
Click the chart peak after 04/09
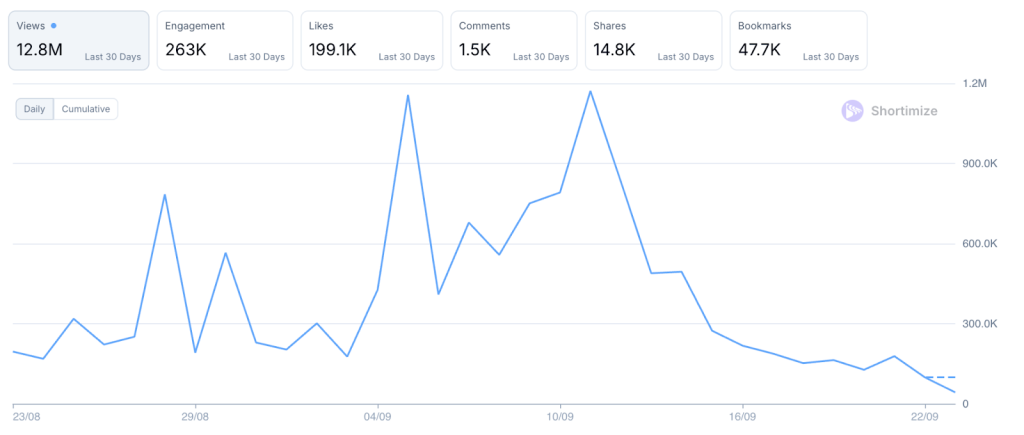[408, 96]
